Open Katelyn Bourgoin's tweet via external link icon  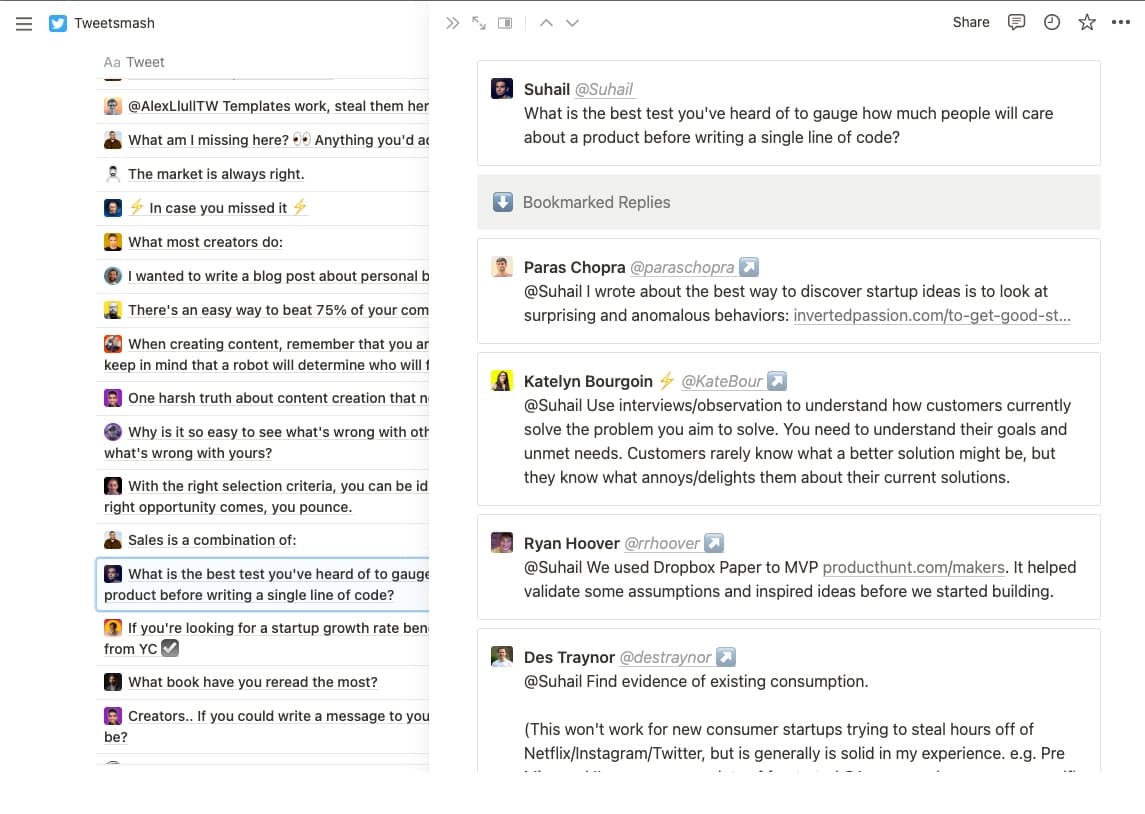(x=777, y=380)
